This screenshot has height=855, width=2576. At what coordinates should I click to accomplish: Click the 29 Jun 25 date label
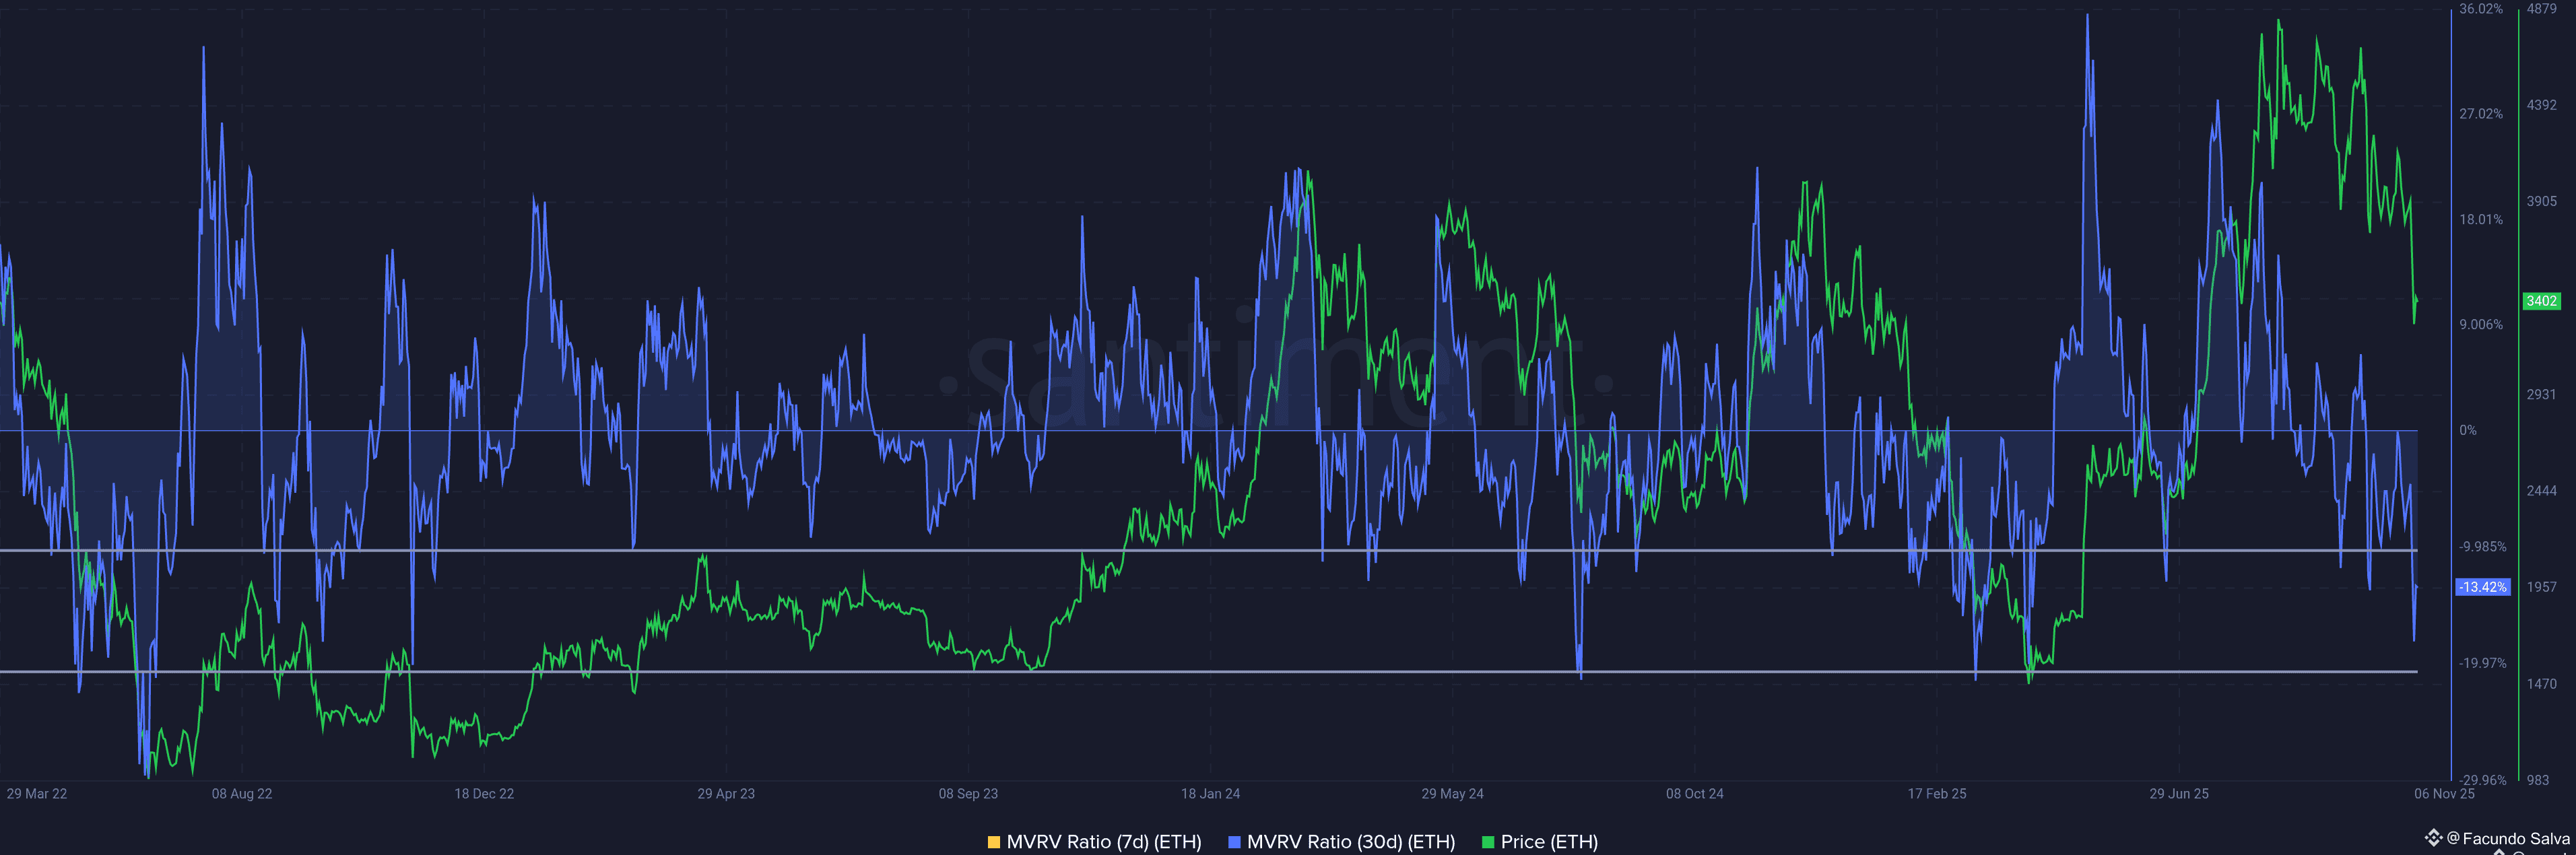point(2179,794)
